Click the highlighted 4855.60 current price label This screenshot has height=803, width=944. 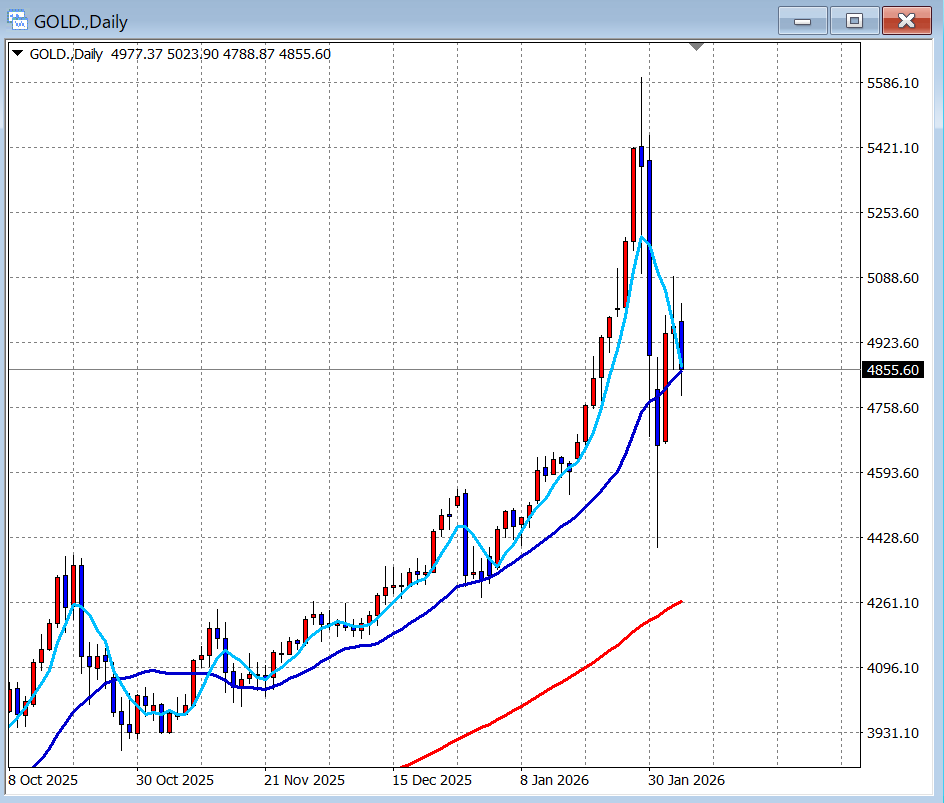pos(891,370)
